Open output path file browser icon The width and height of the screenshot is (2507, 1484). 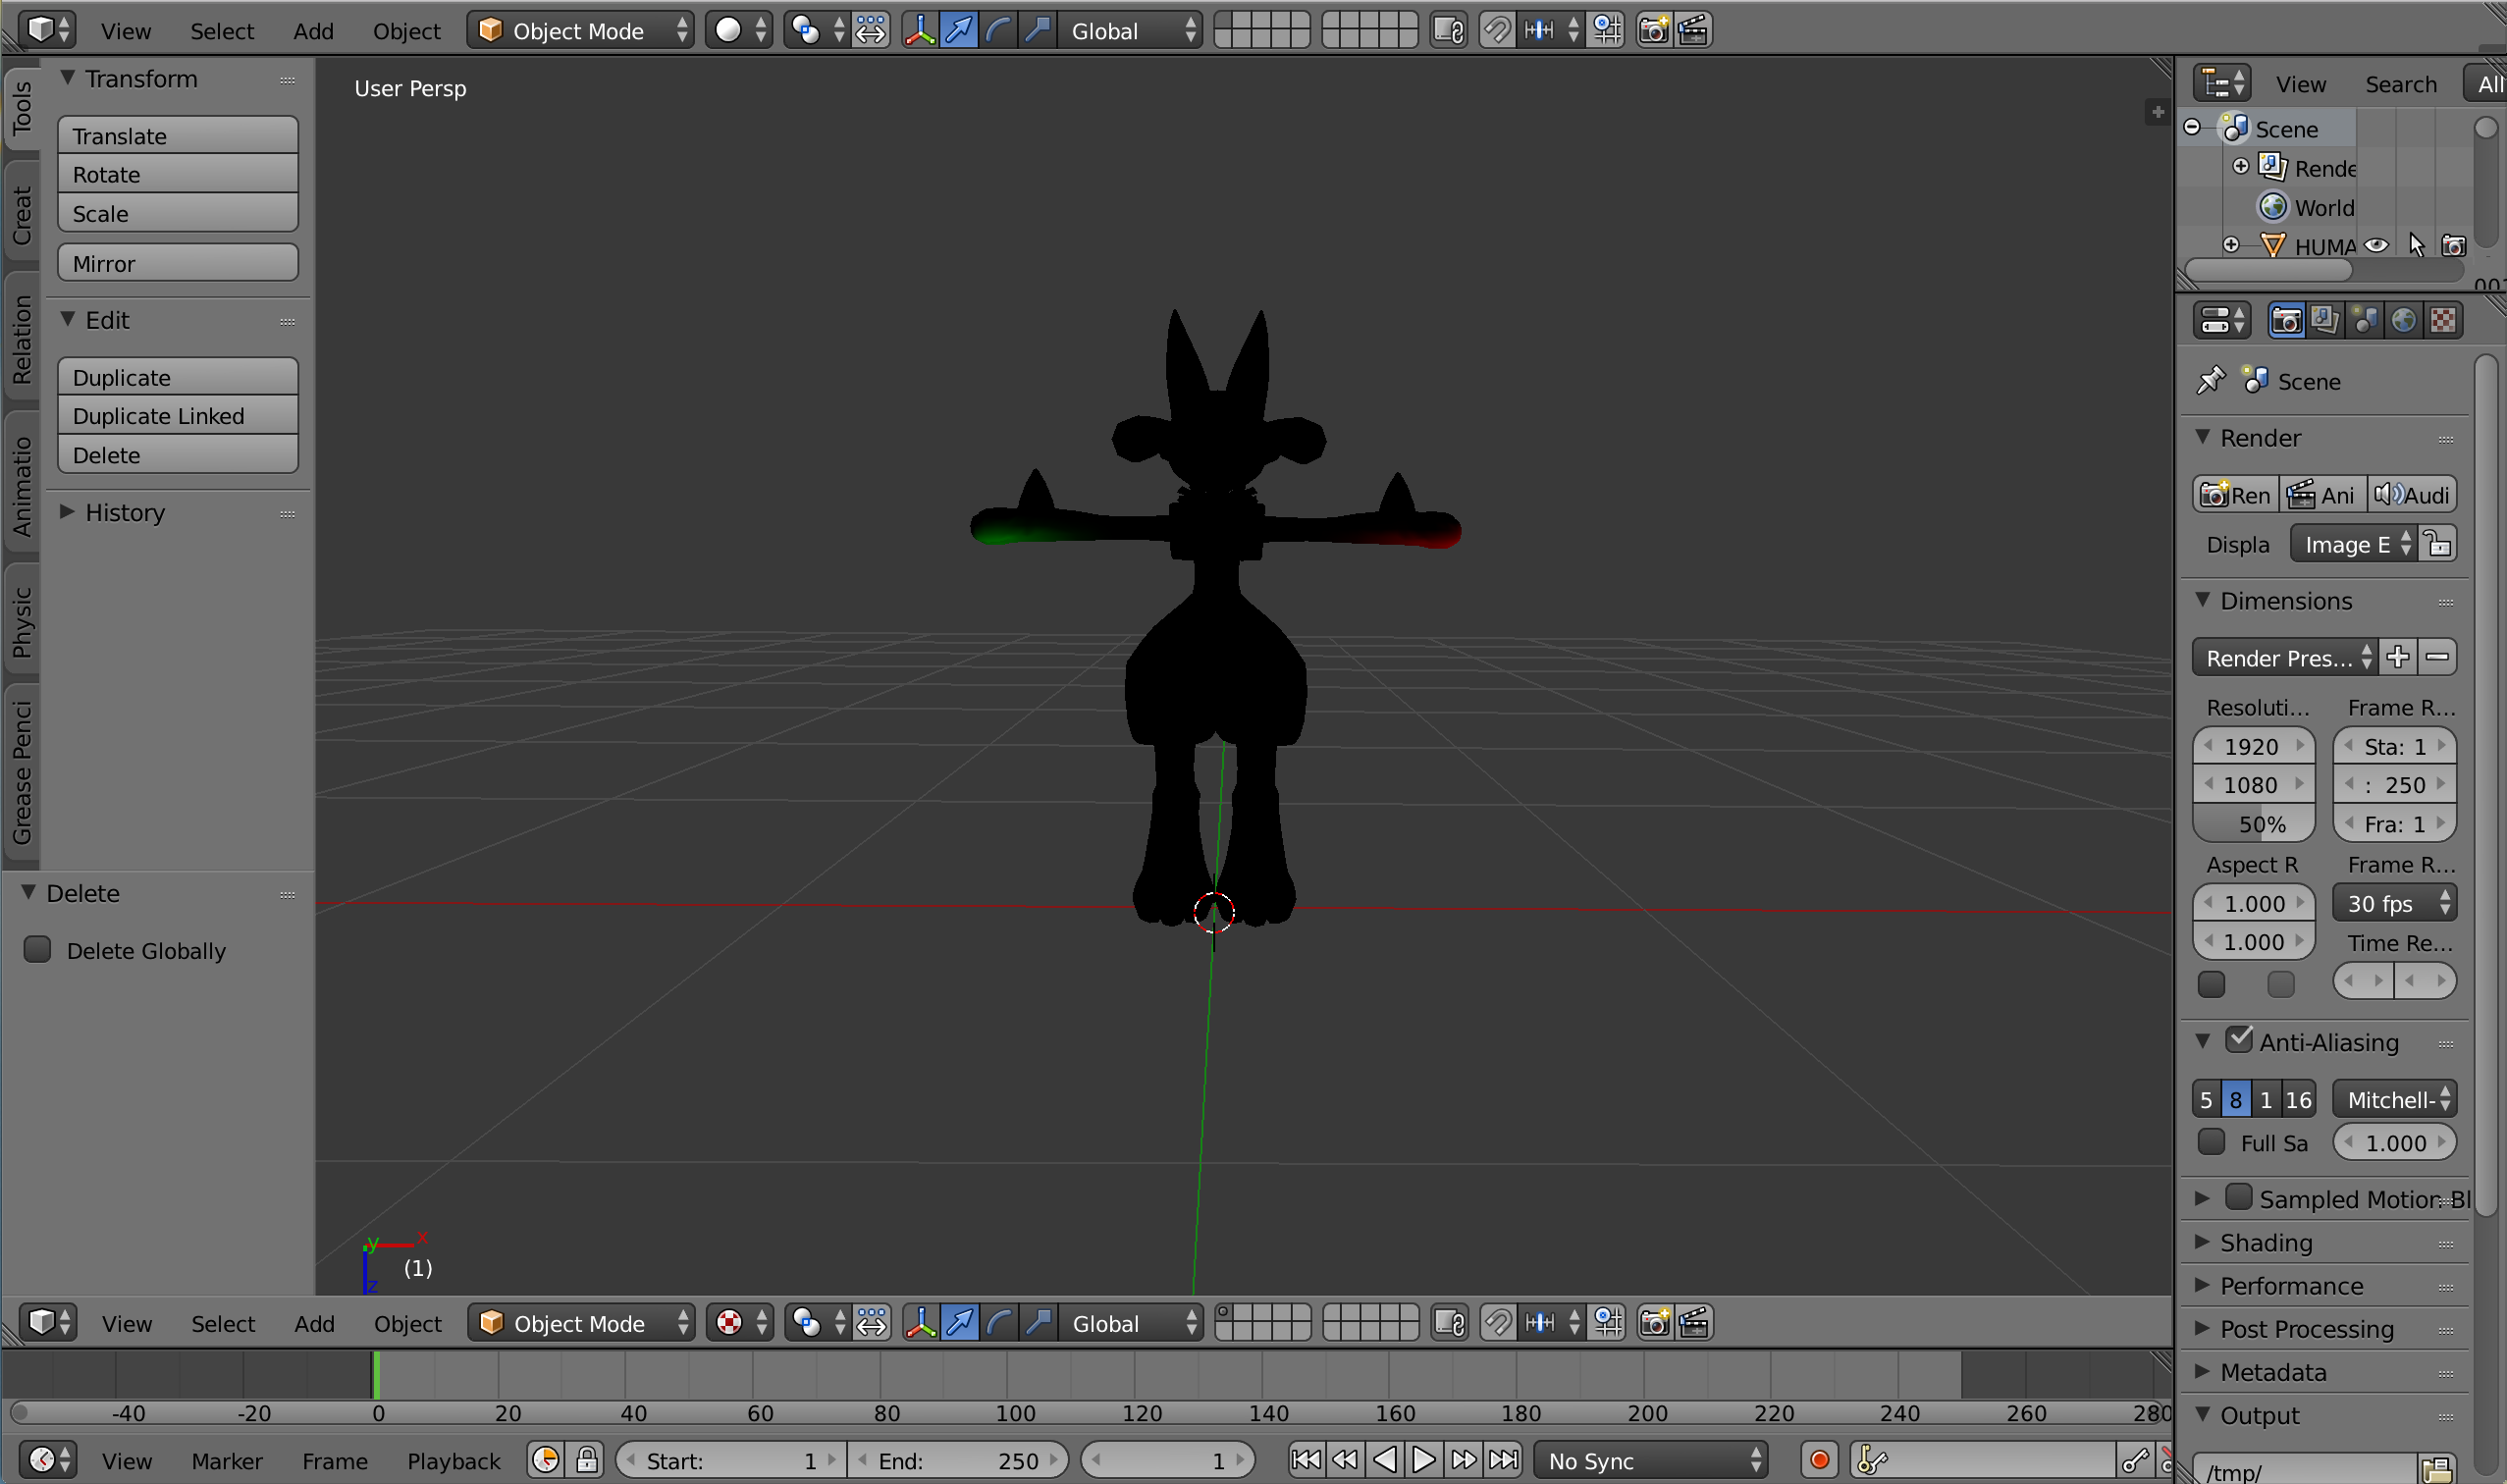coord(2438,1470)
